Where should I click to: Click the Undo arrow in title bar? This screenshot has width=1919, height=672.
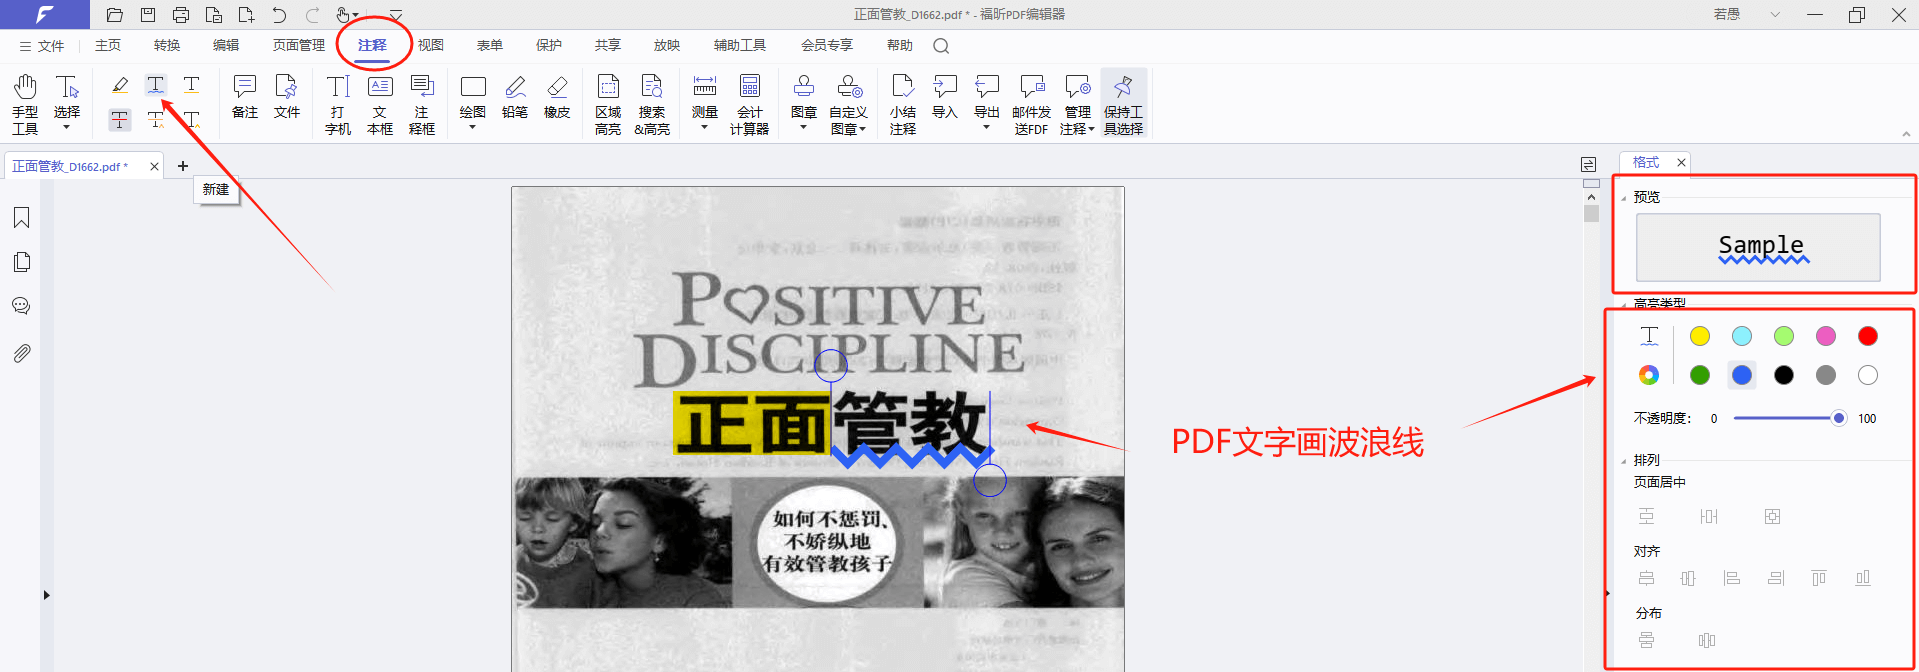click(x=279, y=15)
